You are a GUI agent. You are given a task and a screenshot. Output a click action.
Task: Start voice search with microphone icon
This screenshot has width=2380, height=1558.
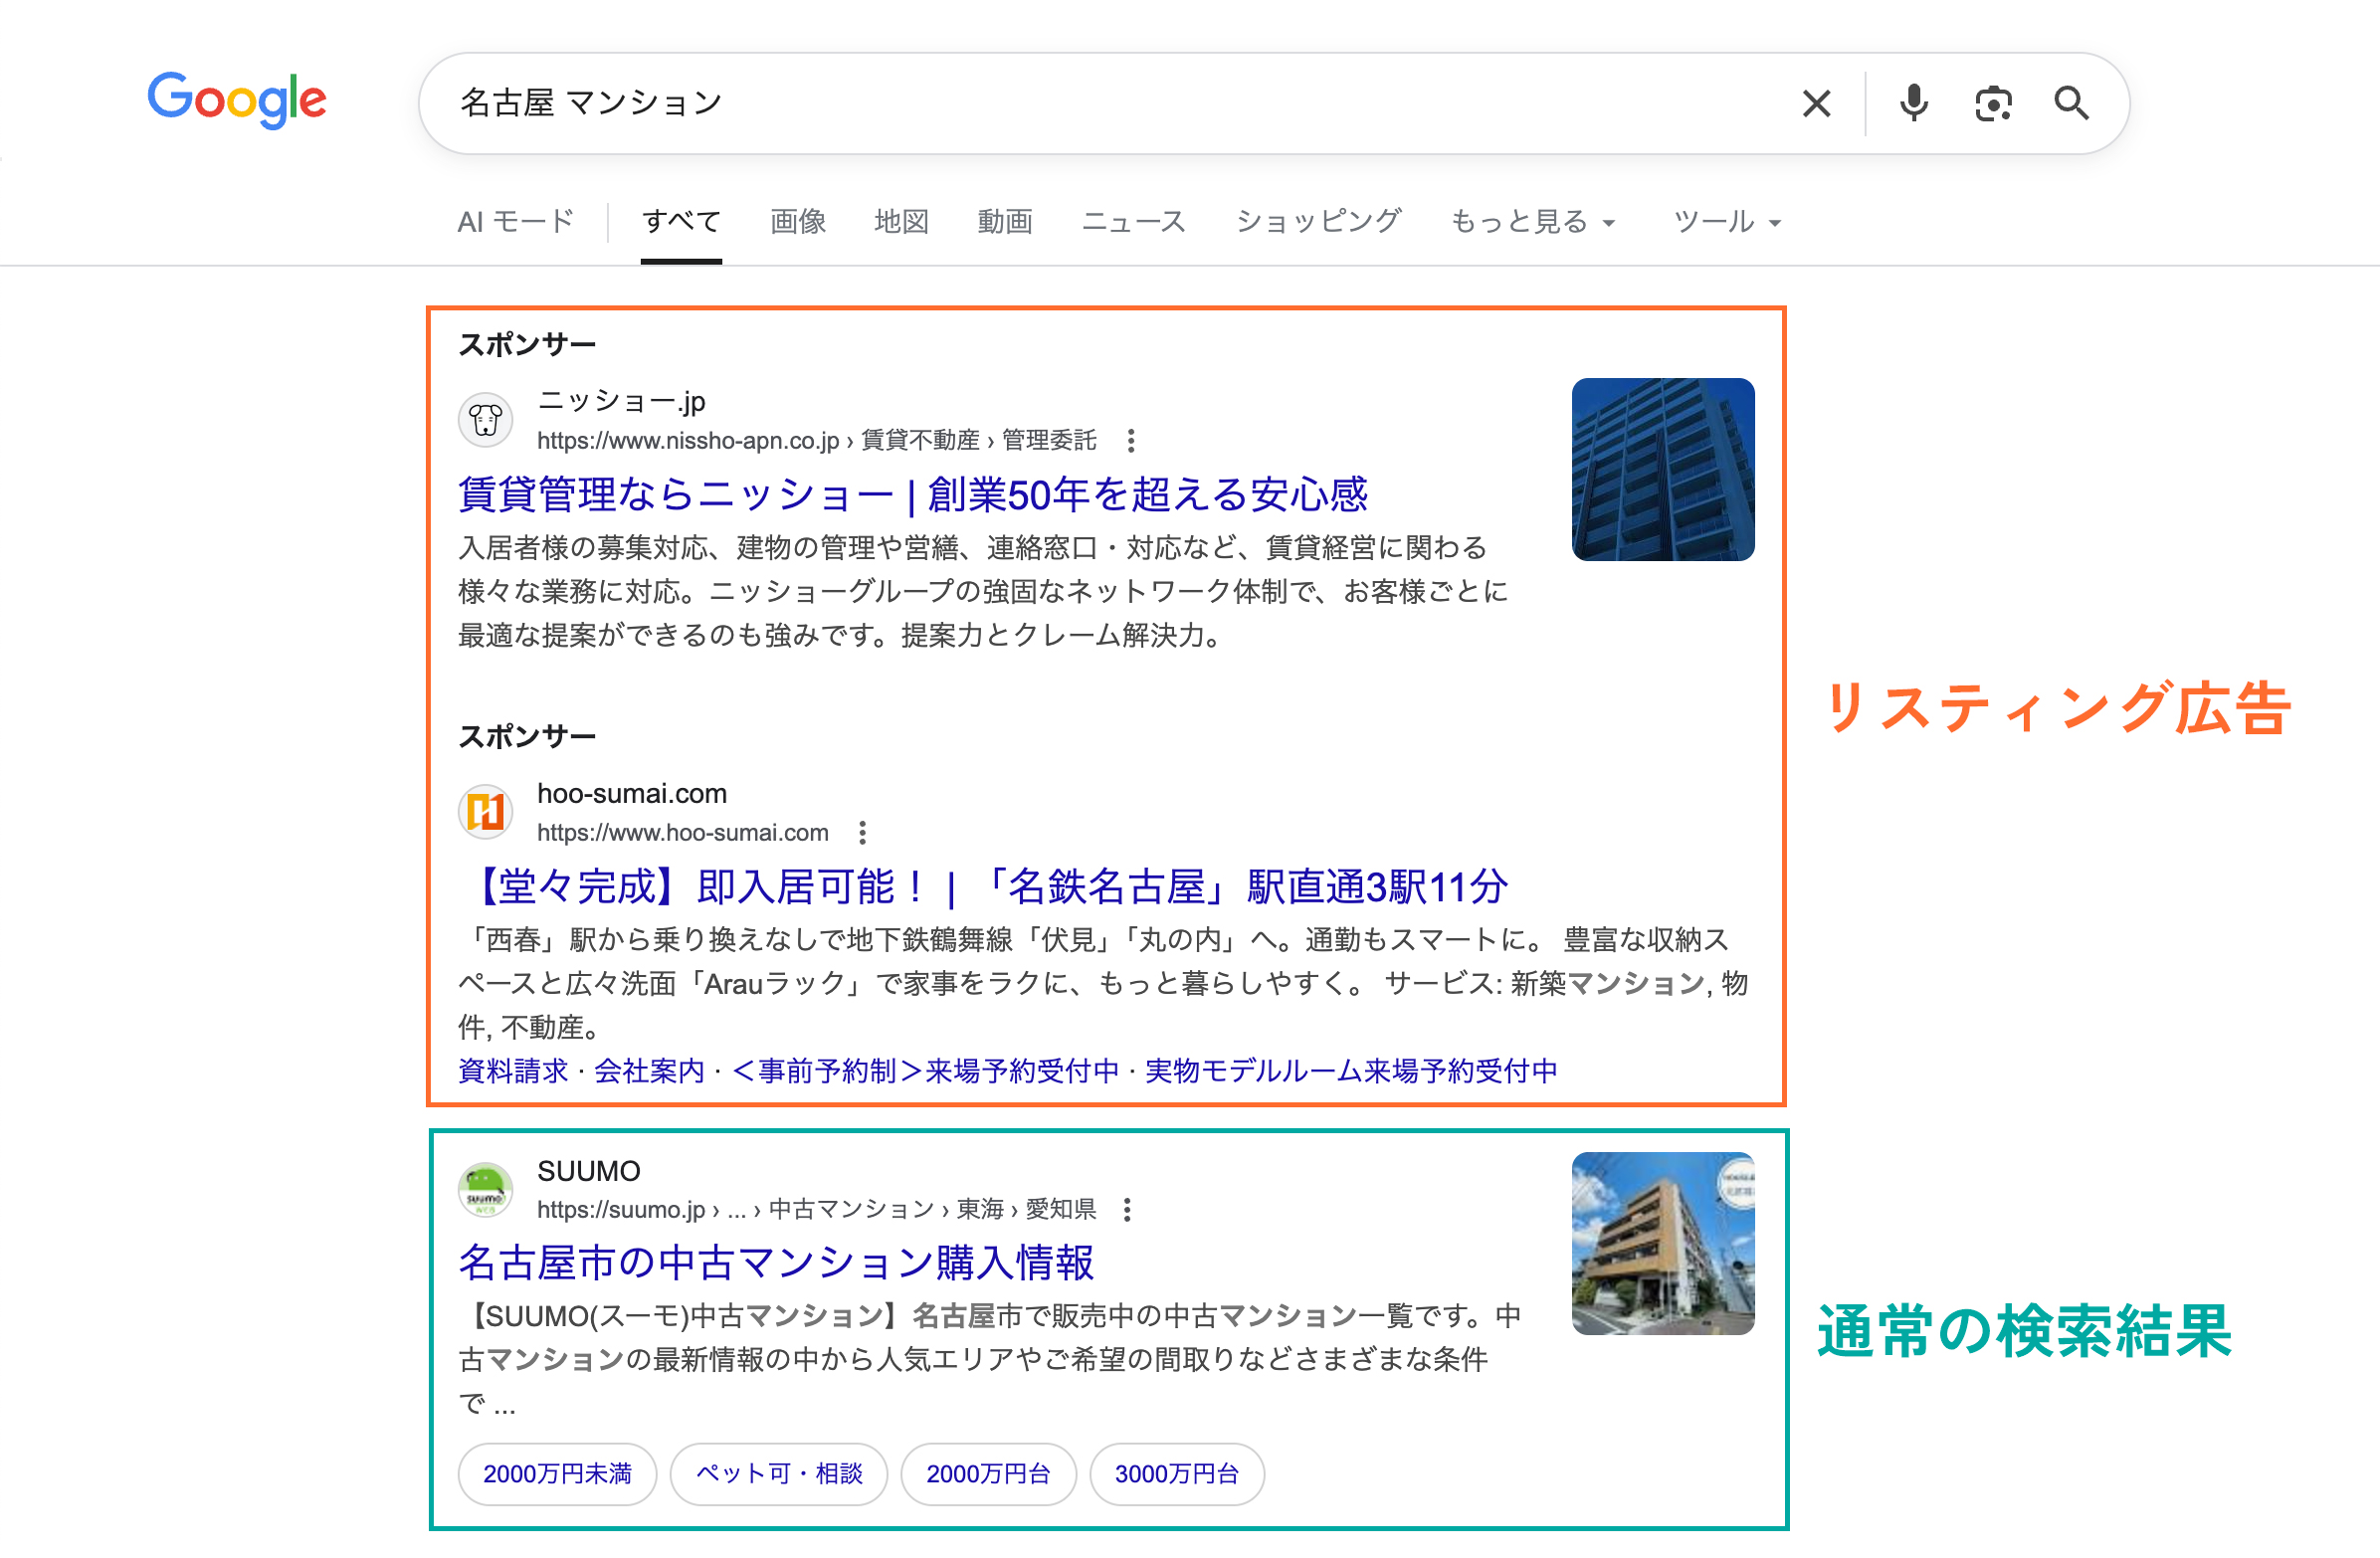coord(1913,103)
